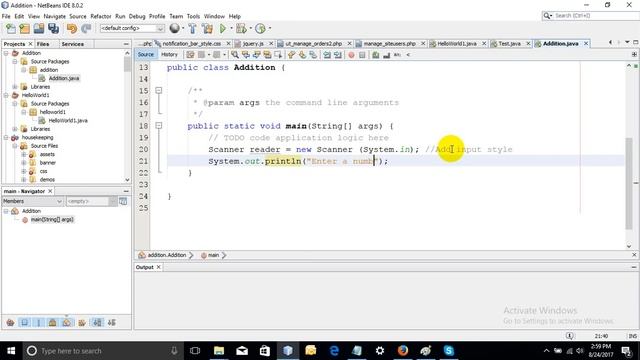Screen dimensions: 640x360
Task: Click the Stop Macro Recording icon
Action: pos(362,55)
